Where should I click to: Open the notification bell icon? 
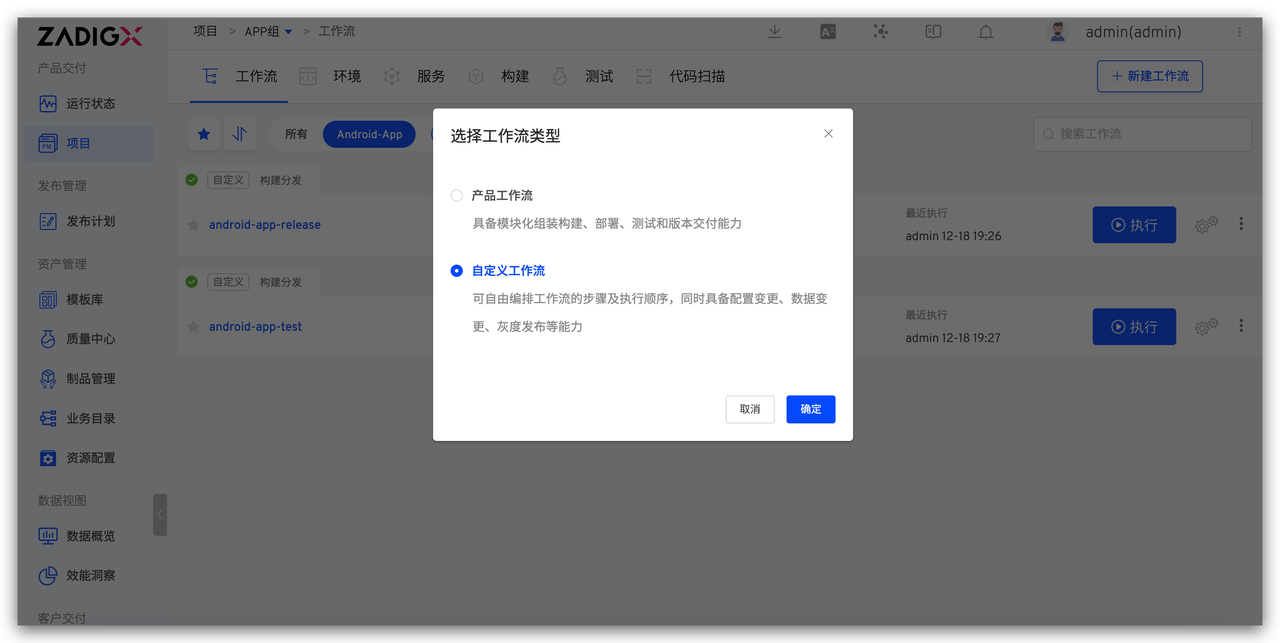pyautogui.click(x=985, y=32)
